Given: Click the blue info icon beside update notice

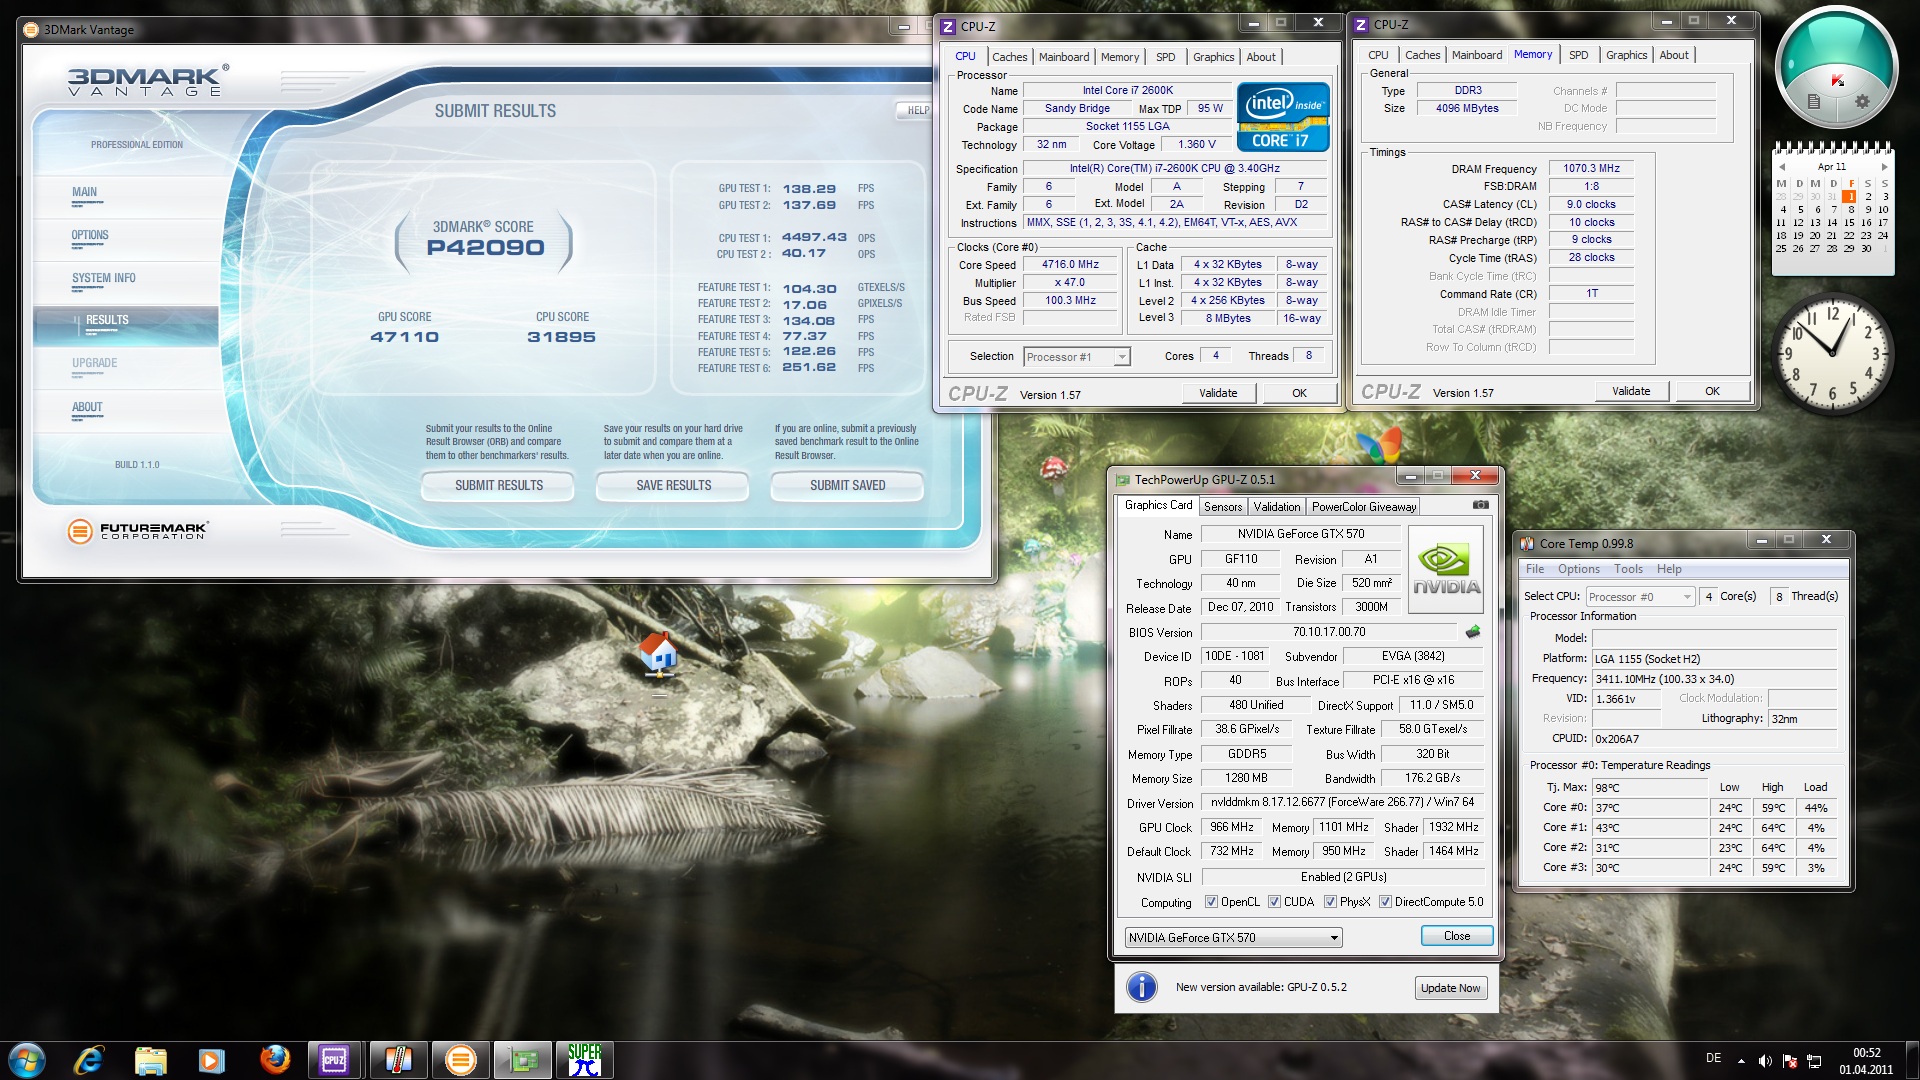Looking at the screenshot, I should (1141, 987).
